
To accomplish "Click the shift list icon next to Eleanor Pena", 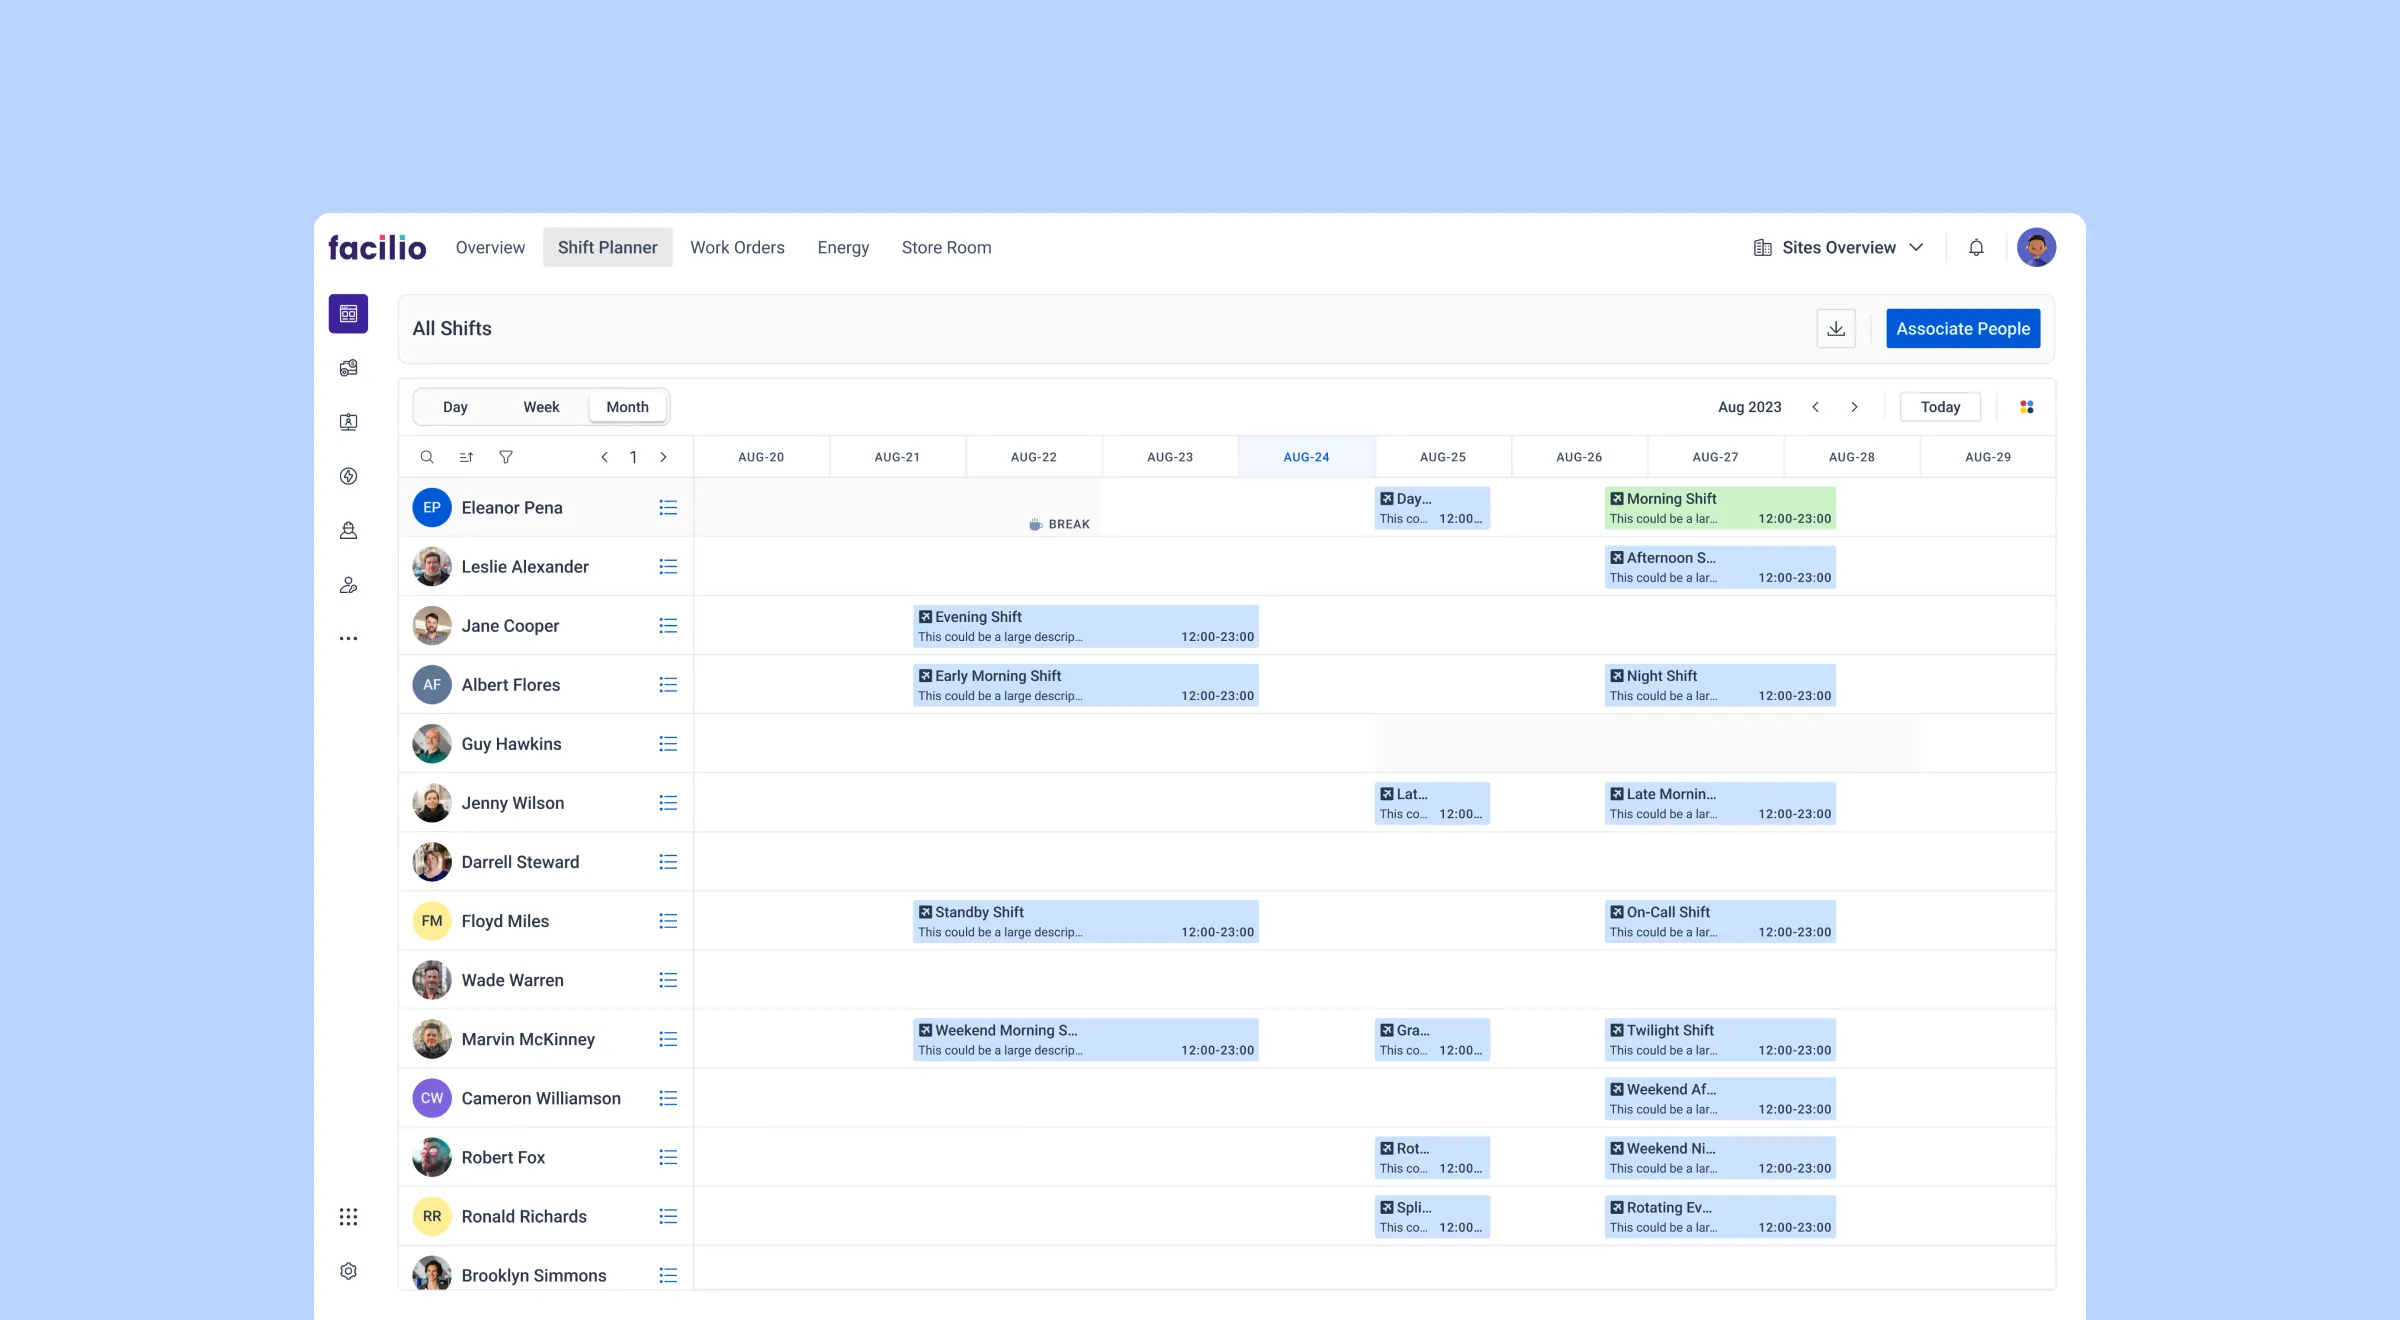I will [x=668, y=507].
